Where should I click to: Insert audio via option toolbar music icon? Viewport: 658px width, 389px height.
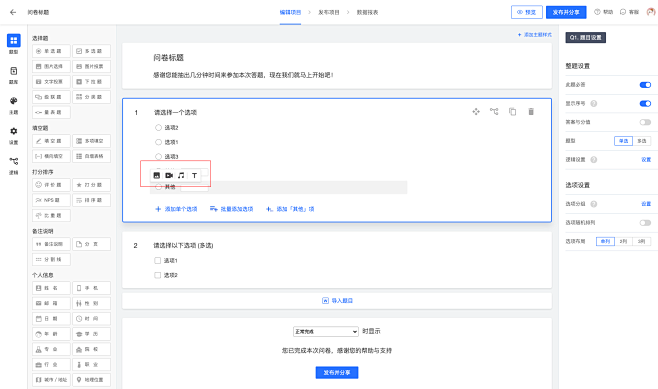coord(181,175)
